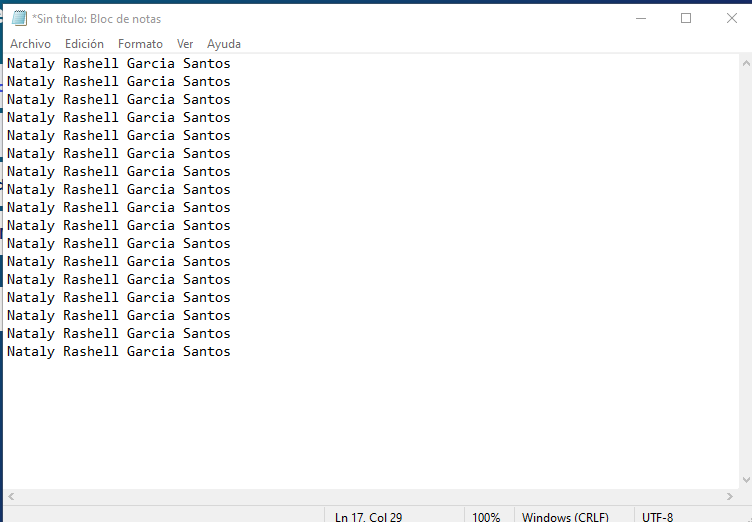Maximize the Bloc de notas window
Viewport: 752px width, 522px height.
[686, 18]
